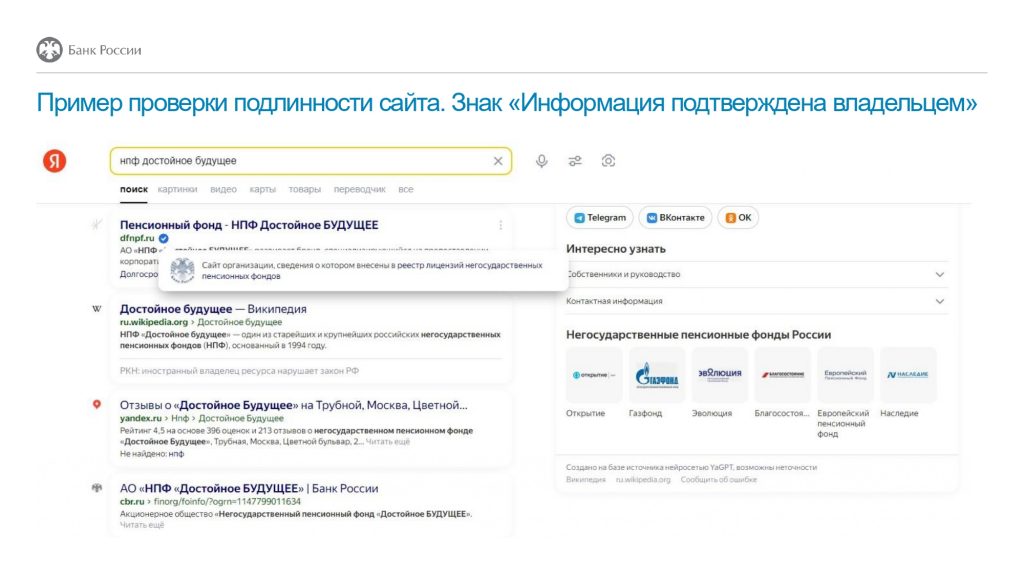This screenshot has height=576, width=1024.
Task: Open the three-dot menu of first result
Action: 501,225
